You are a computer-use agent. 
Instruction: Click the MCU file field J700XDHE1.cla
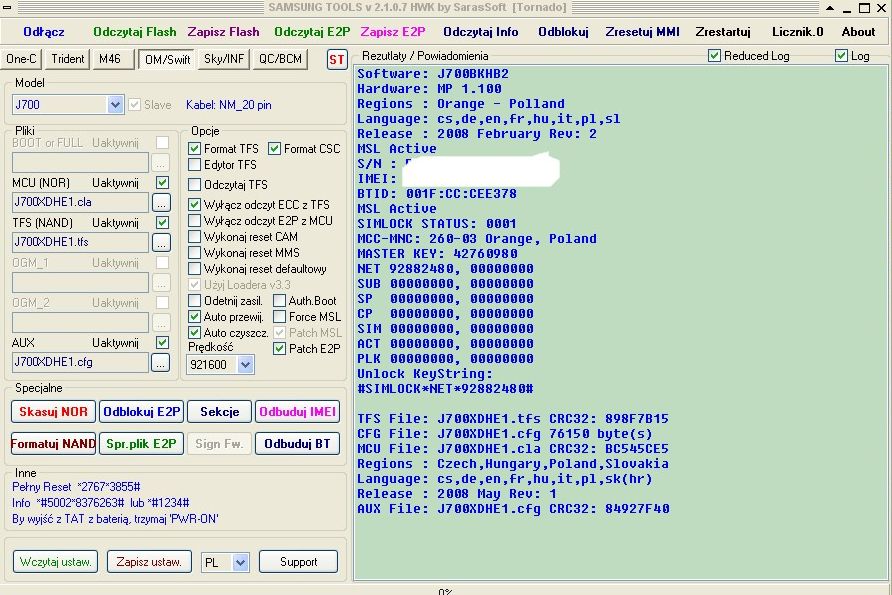click(x=80, y=202)
